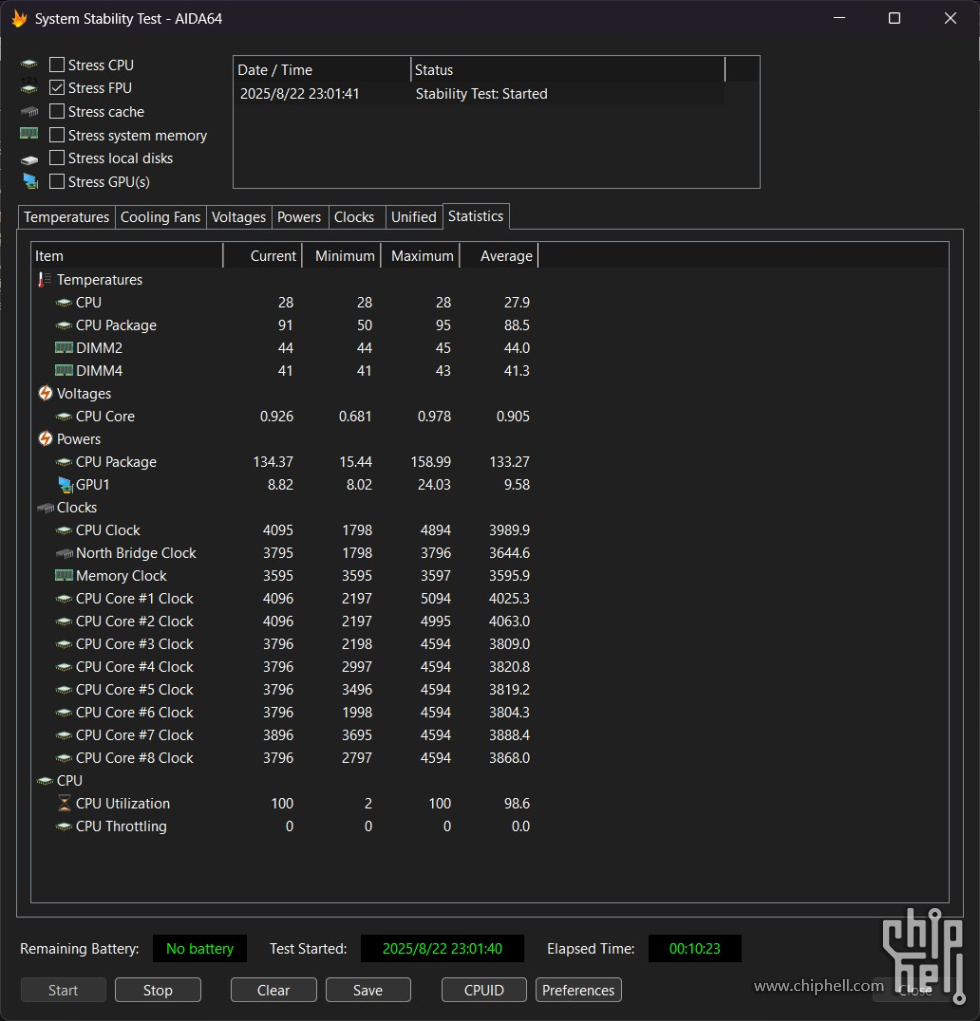This screenshot has width=980, height=1021.
Task: Select the Statistics tab
Action: pyautogui.click(x=475, y=216)
